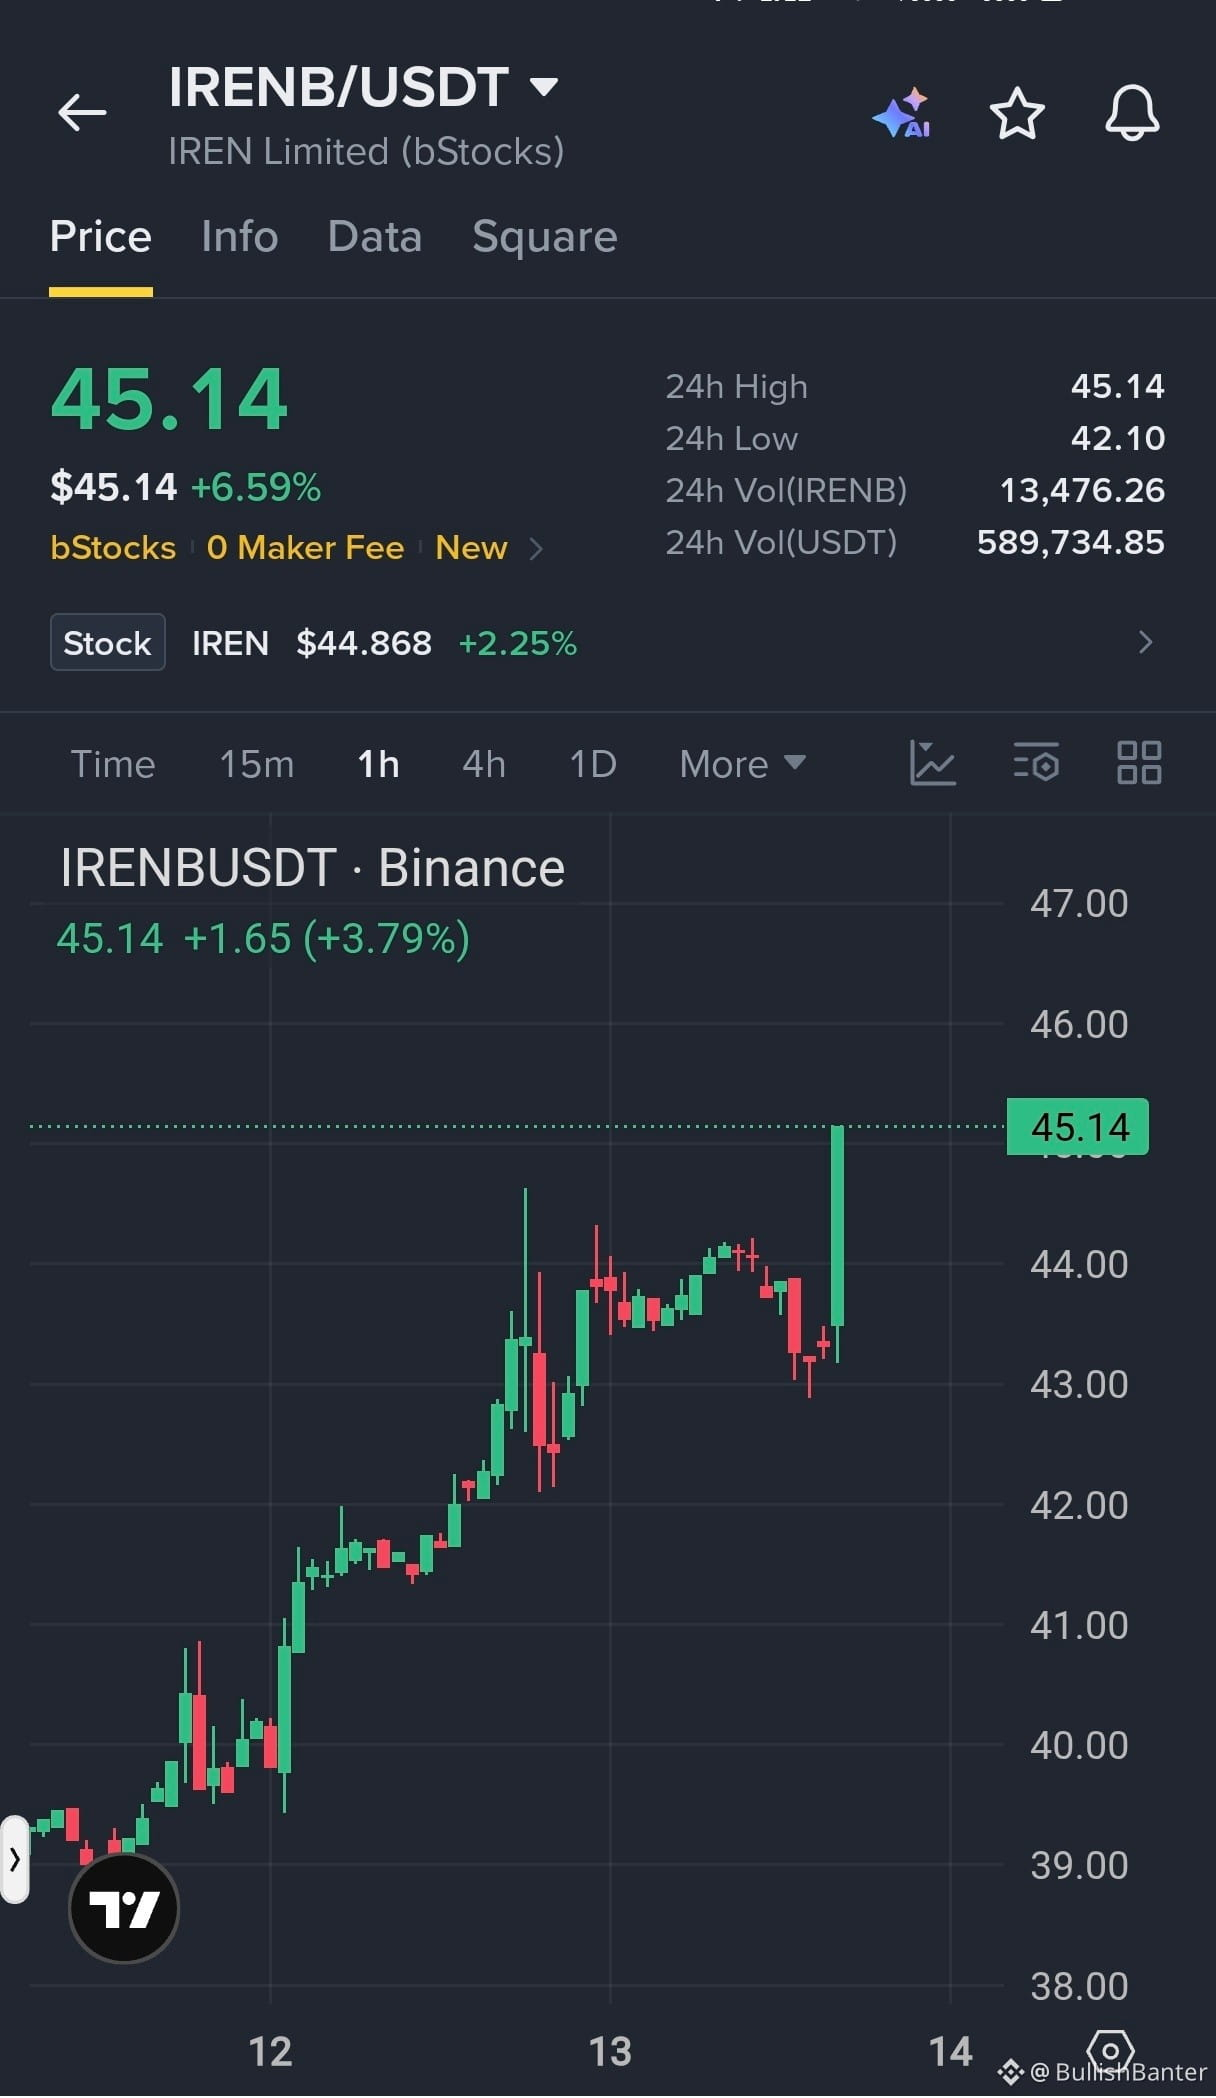Viewport: 1216px width, 2098px height.
Task: Go back using the left arrow
Action: pos(82,112)
